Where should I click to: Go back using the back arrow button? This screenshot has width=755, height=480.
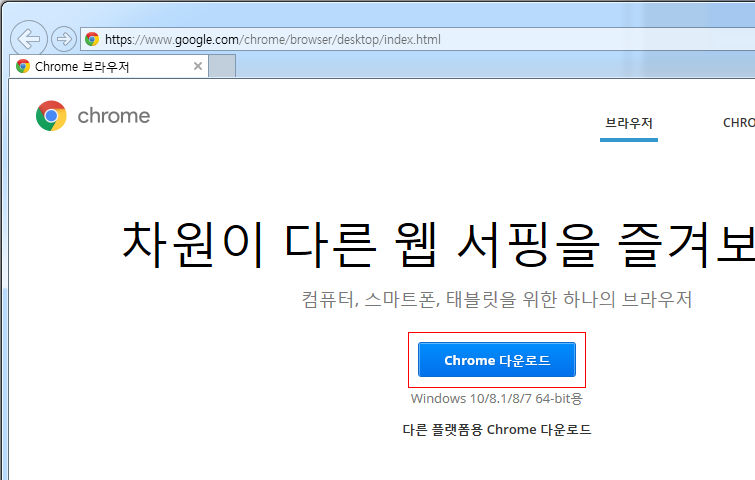pyautogui.click(x=28, y=39)
